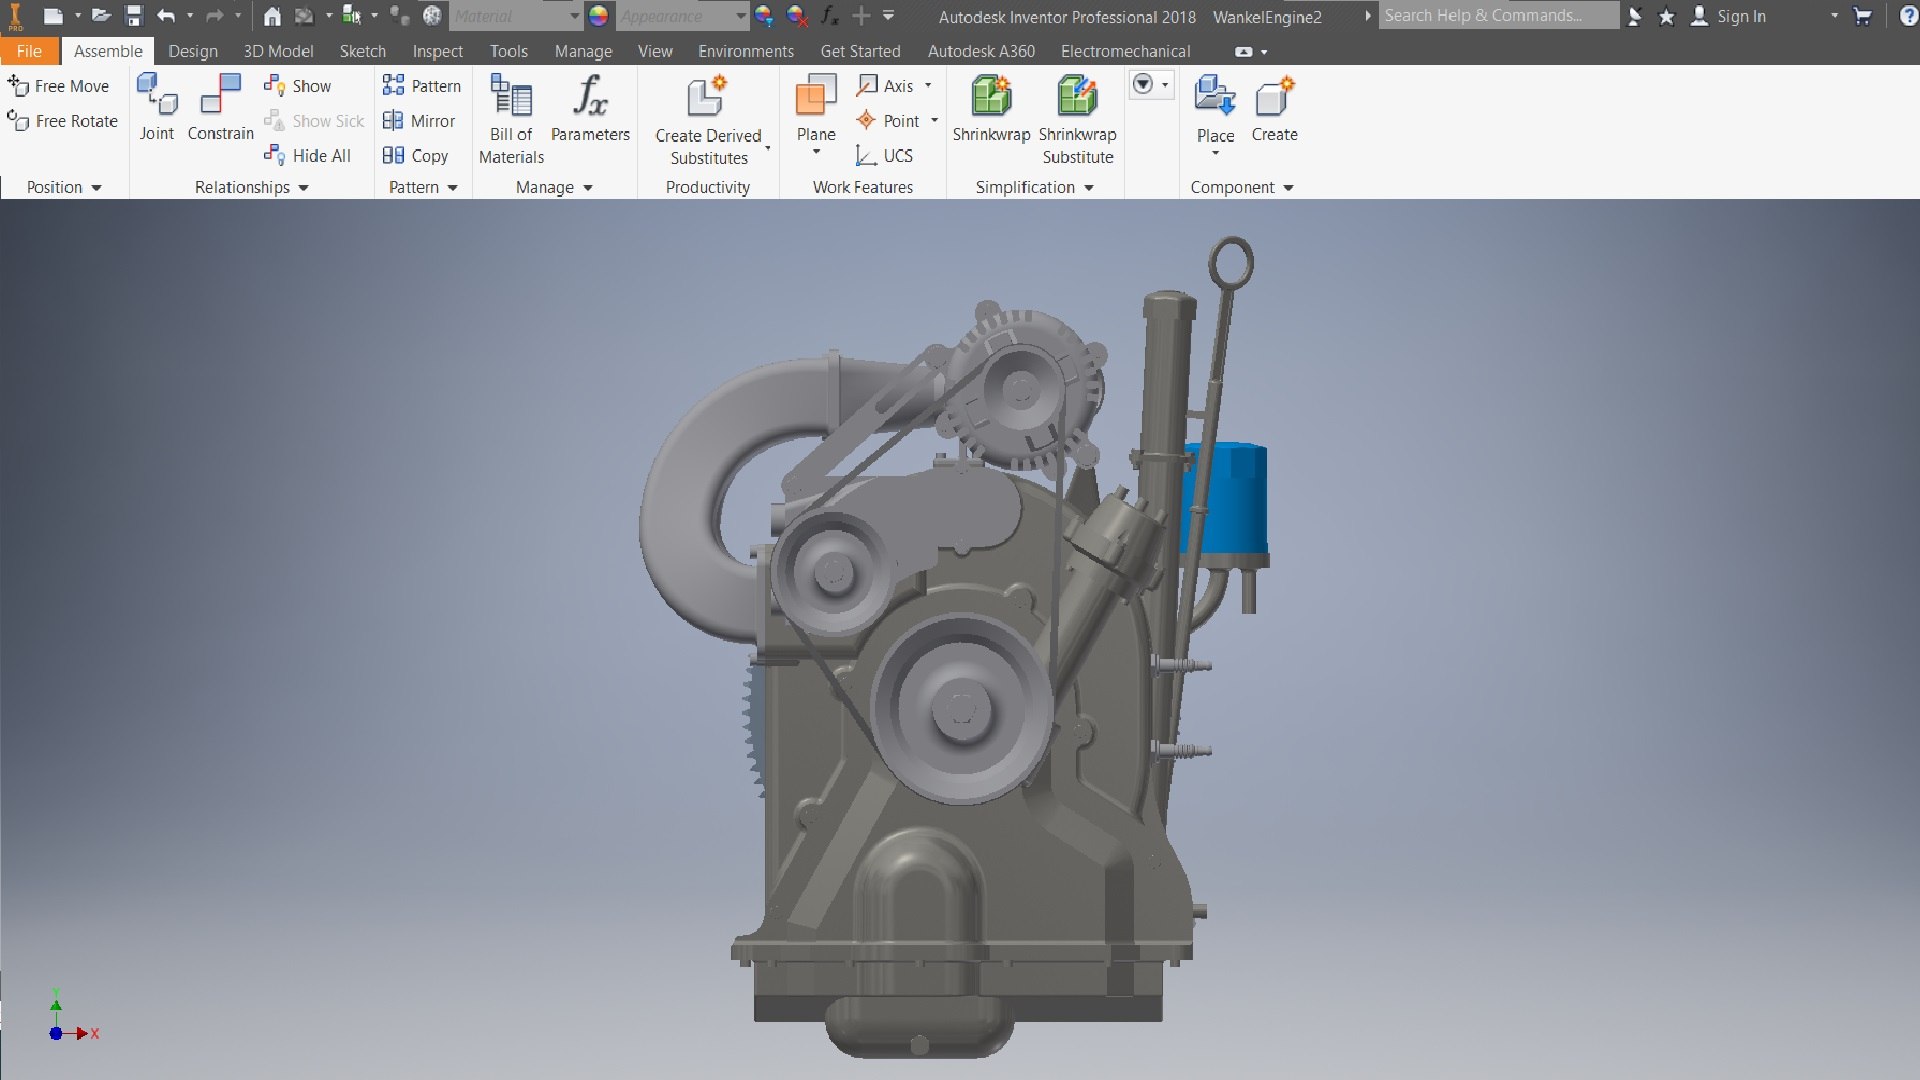Click Hide All relationships
Viewport: 1920px width, 1080px height.
[308, 156]
